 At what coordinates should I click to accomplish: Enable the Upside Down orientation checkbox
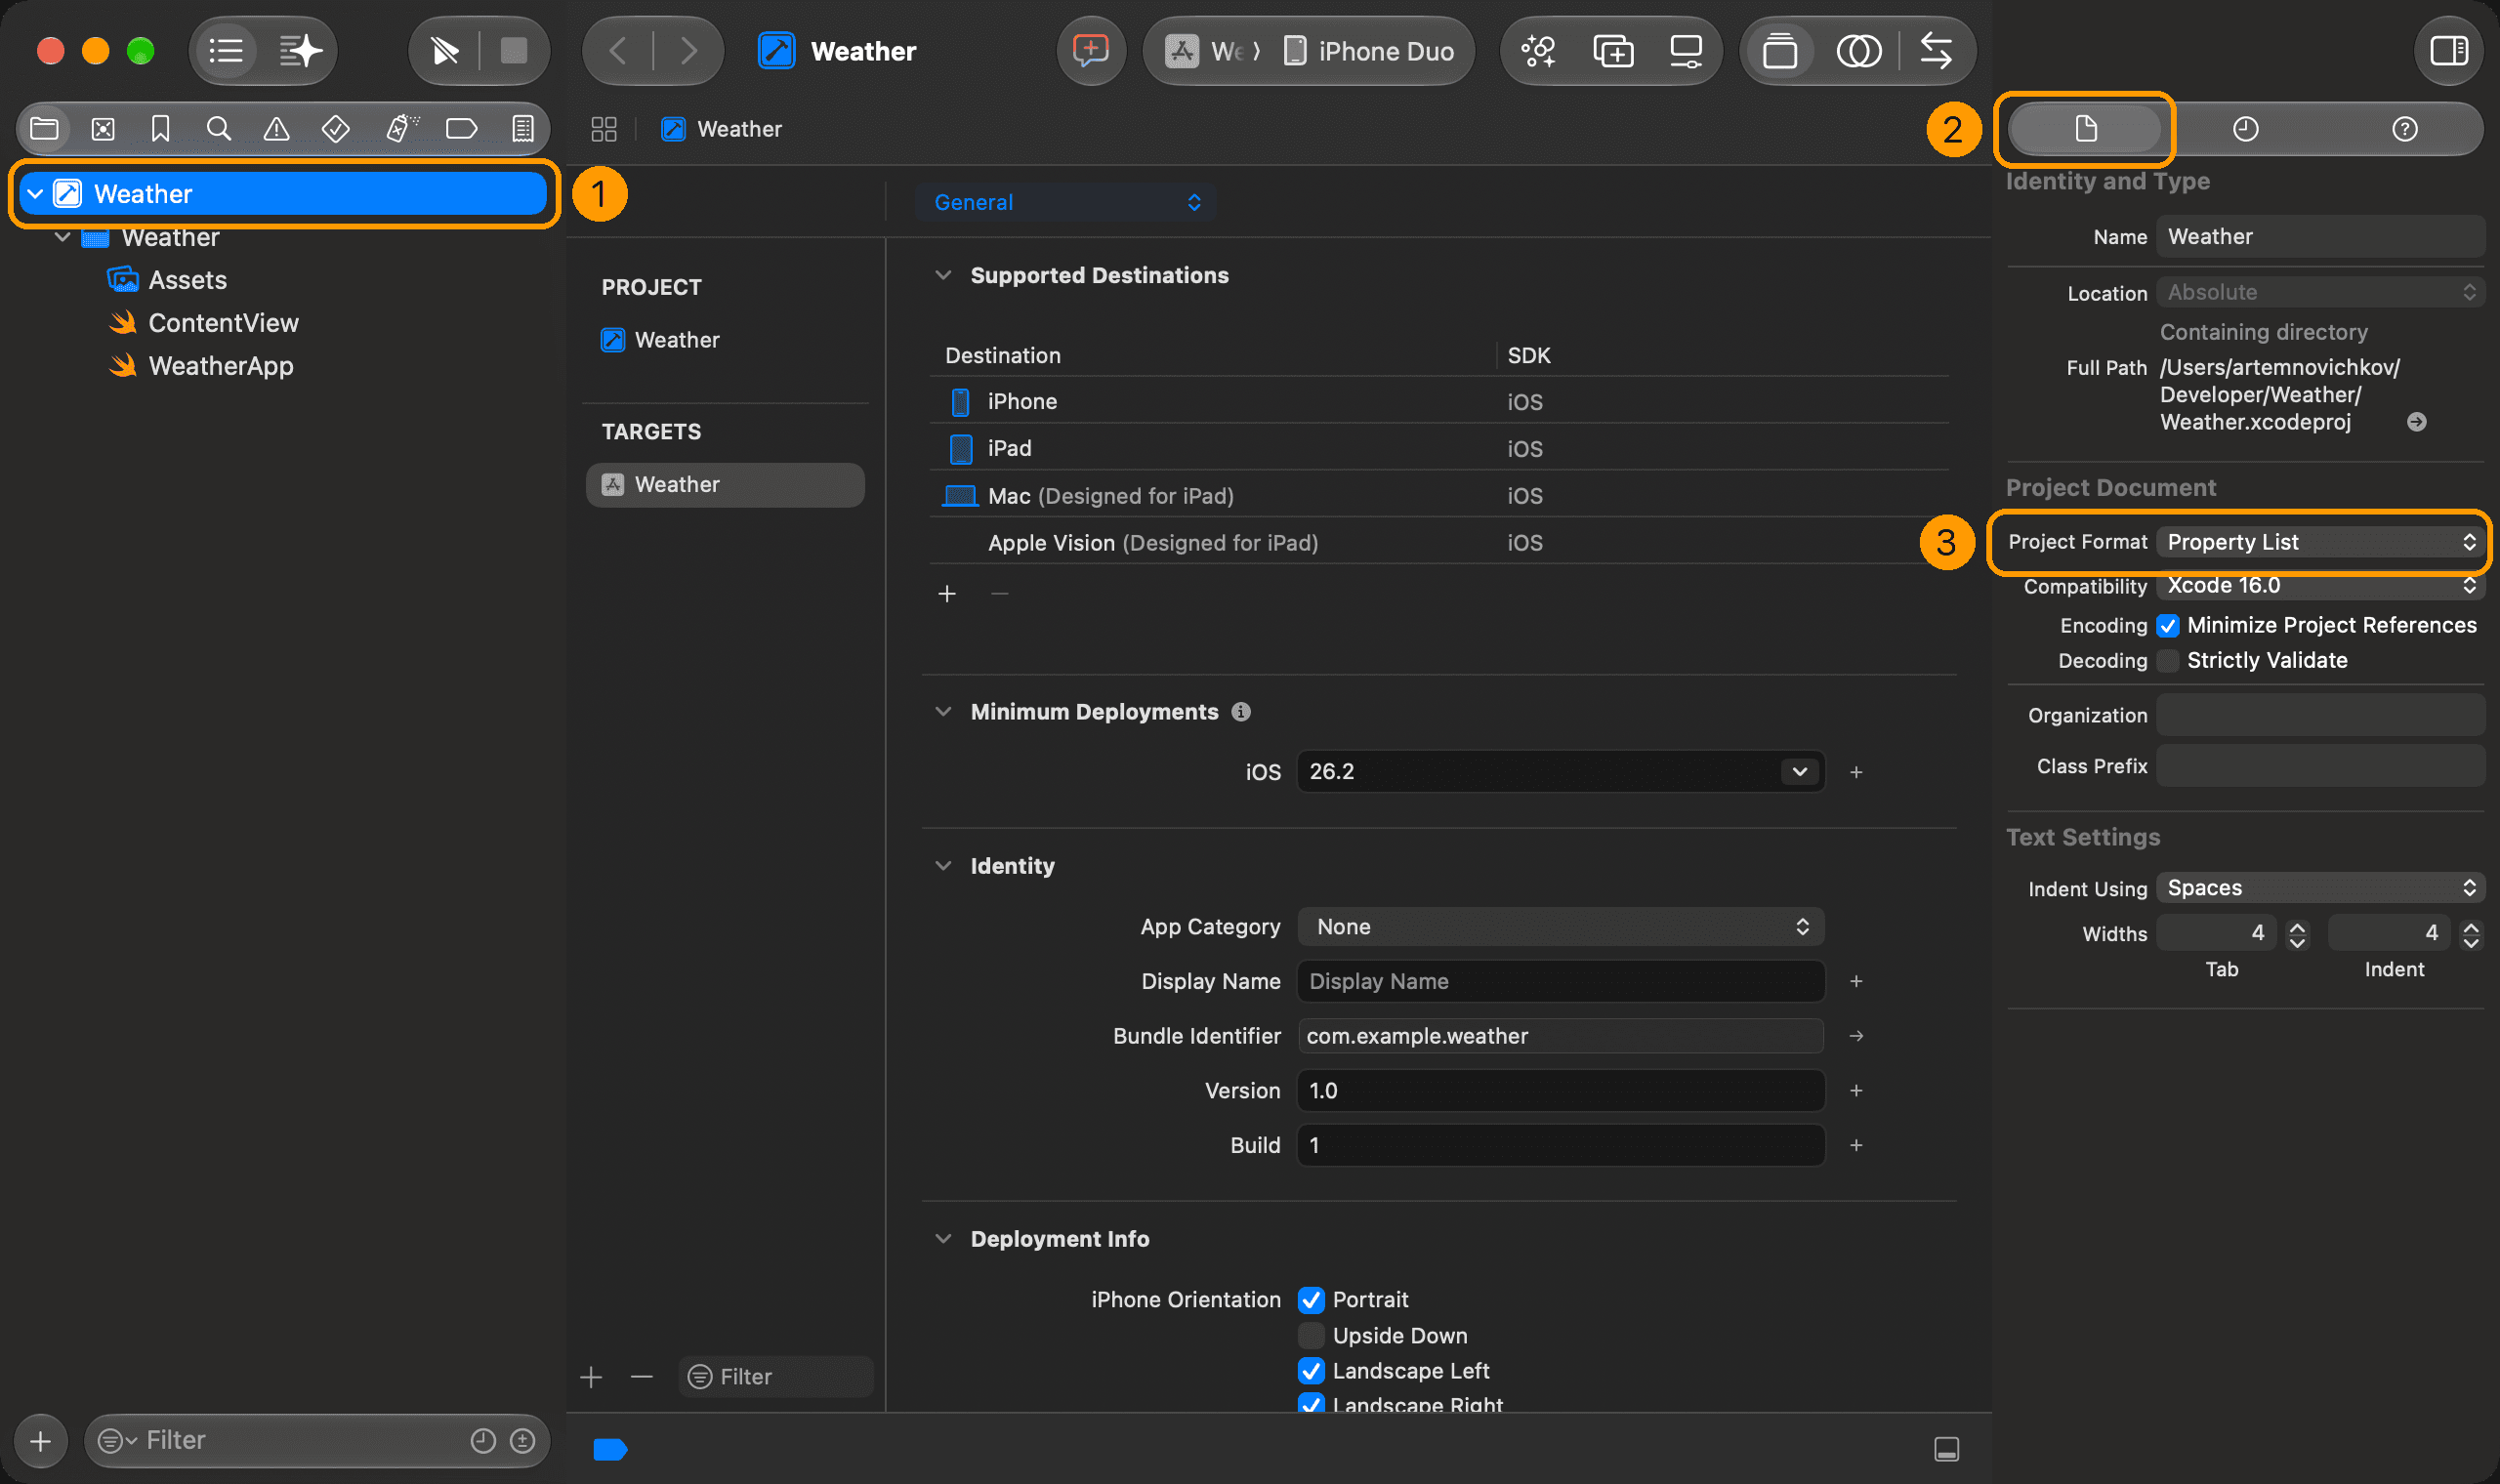pyautogui.click(x=1311, y=1336)
